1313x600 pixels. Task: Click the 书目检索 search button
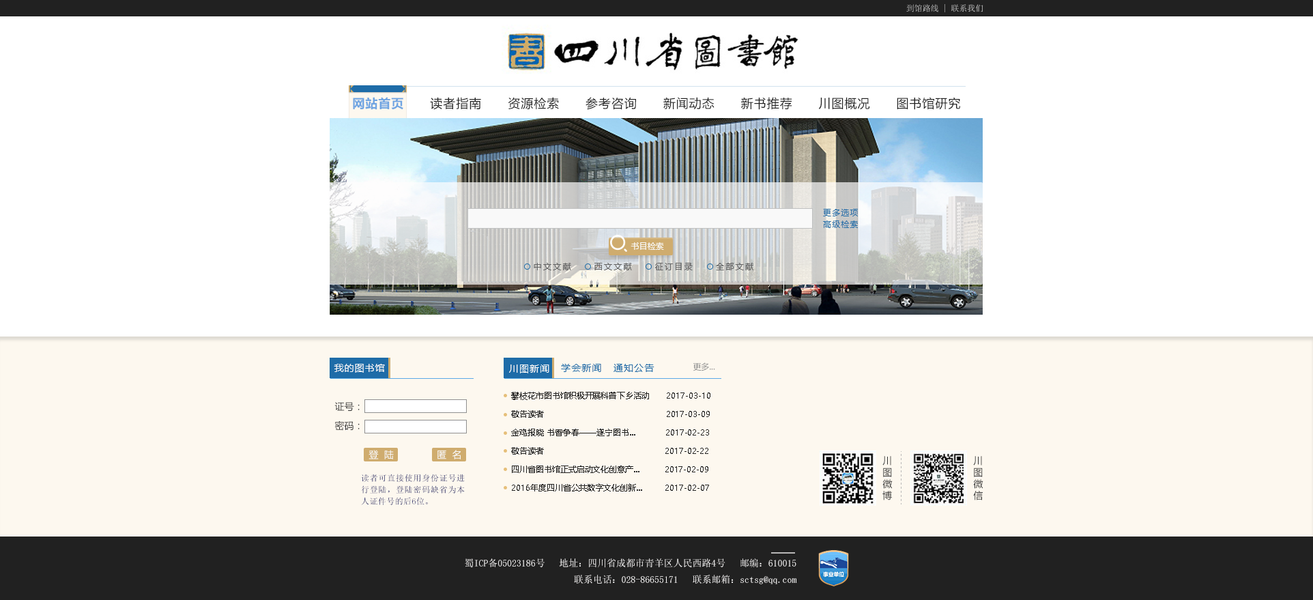[x=641, y=245]
